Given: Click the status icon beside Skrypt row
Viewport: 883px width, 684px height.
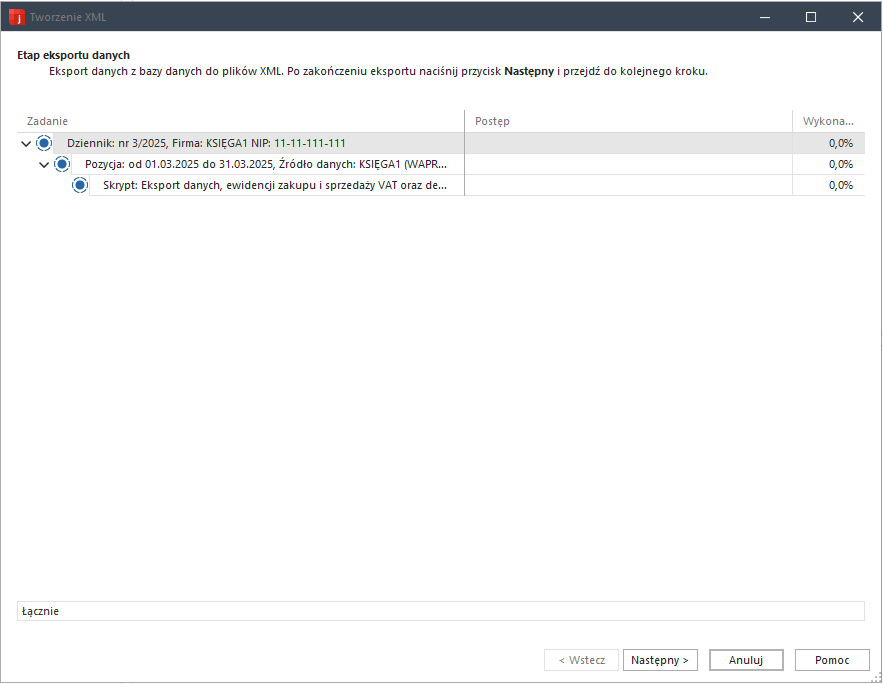Looking at the screenshot, I should coord(80,185).
